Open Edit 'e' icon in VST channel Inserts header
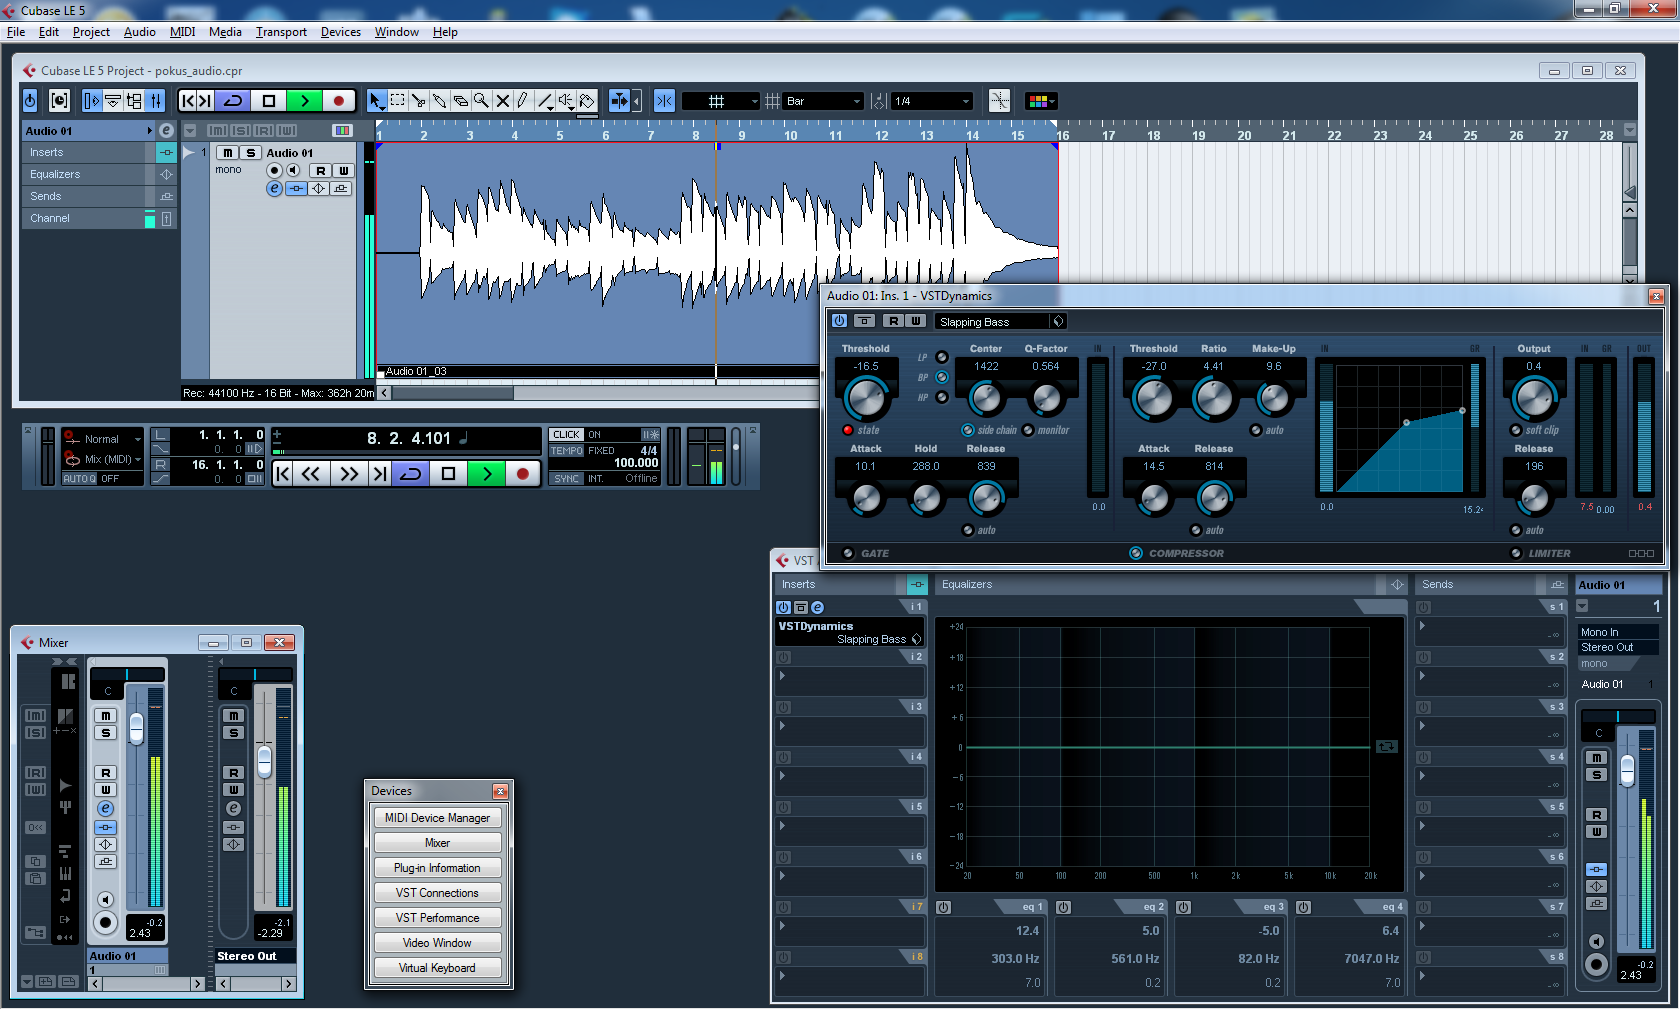Screen dimensions: 1680x1010 (817, 607)
